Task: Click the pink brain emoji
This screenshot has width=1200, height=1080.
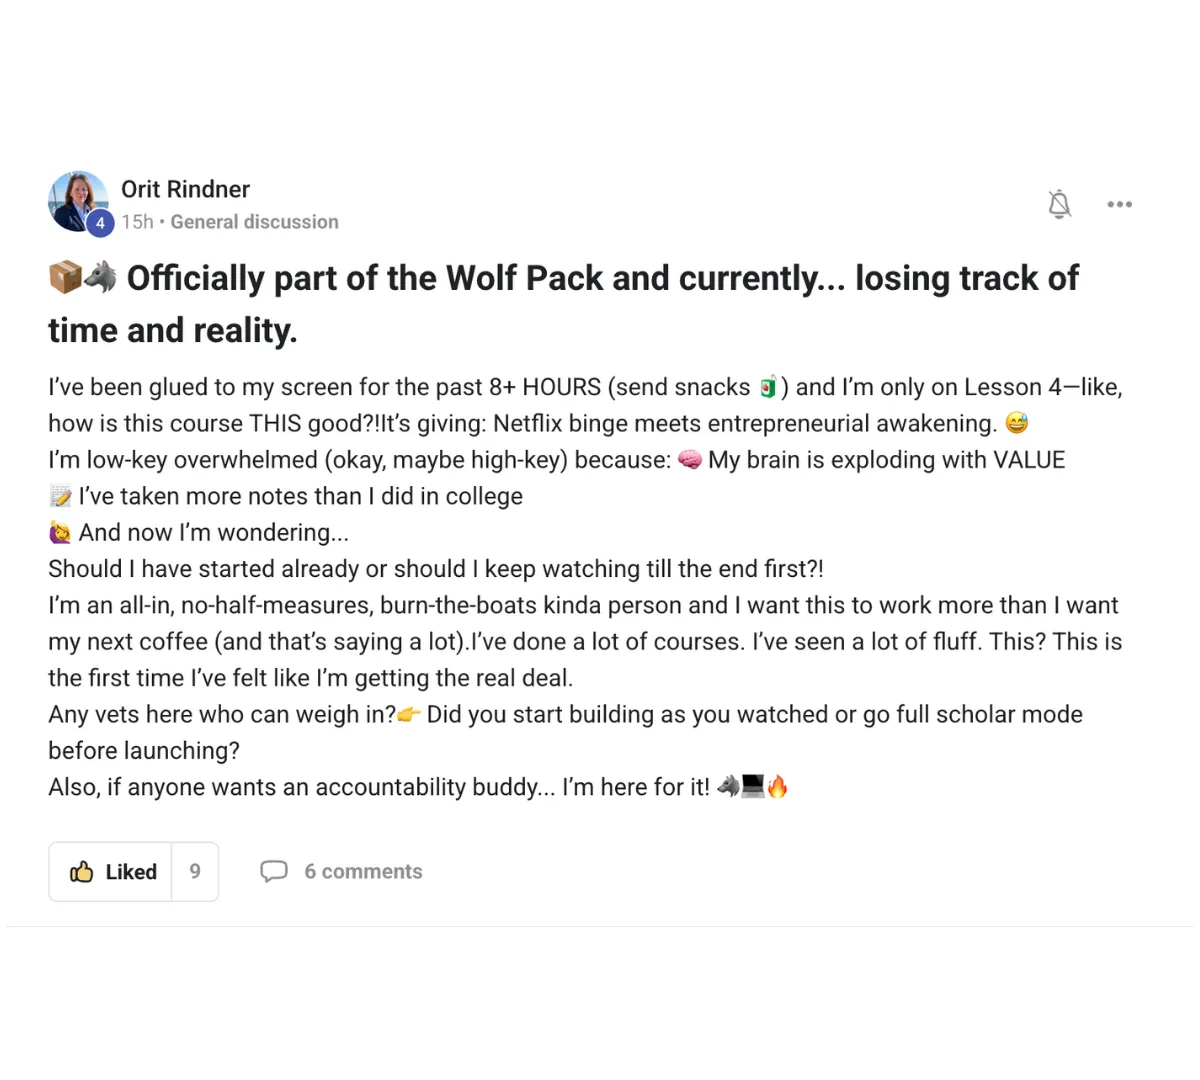Action: (x=690, y=460)
